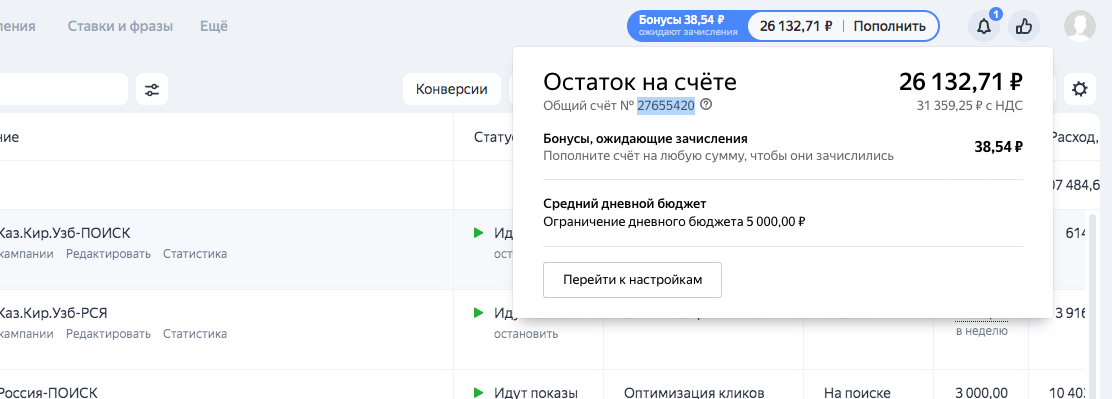Click the На поиске cell
The width and height of the screenshot is (1112, 399).
click(x=857, y=392)
